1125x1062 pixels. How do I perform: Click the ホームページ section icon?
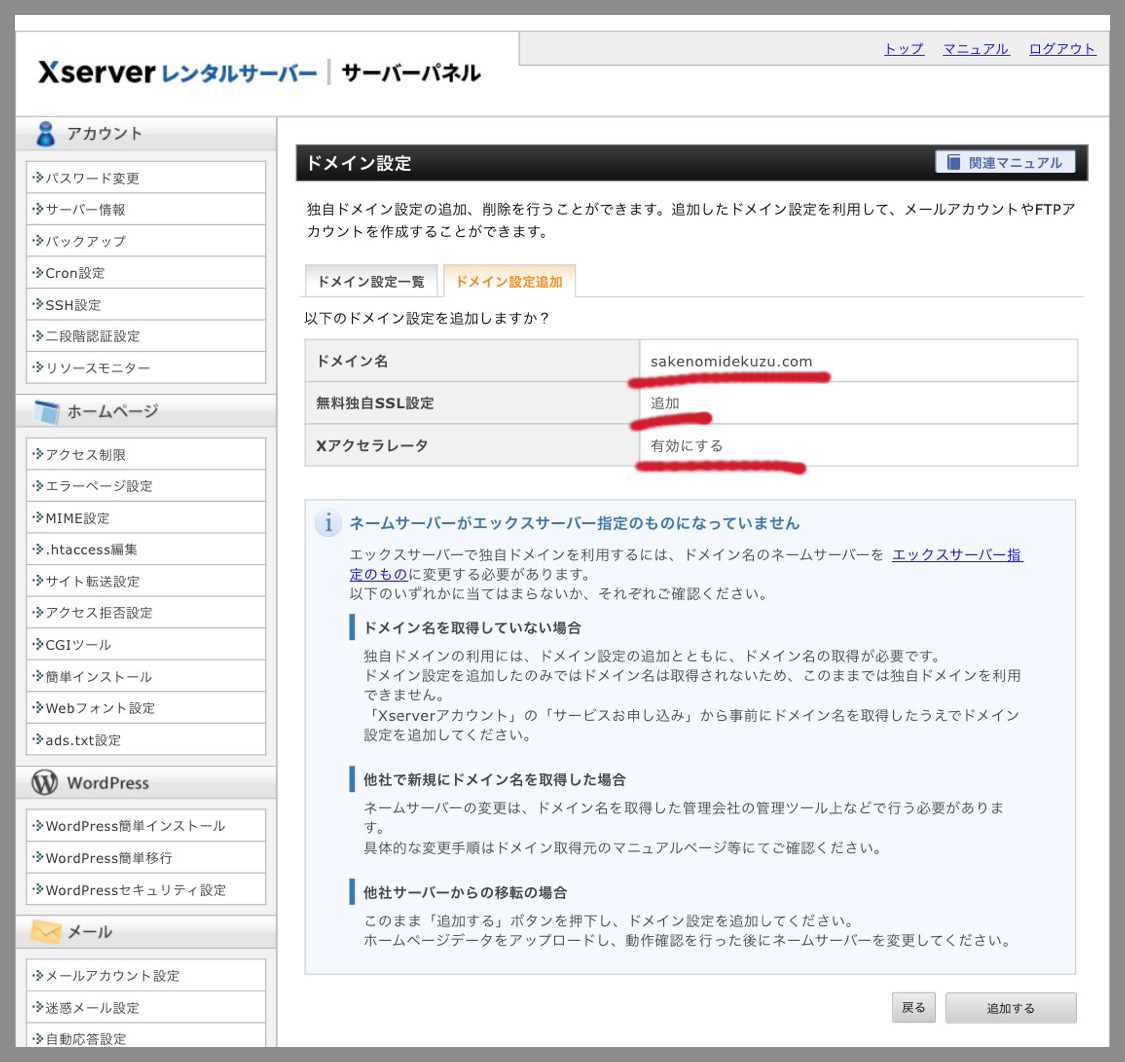pos(47,411)
